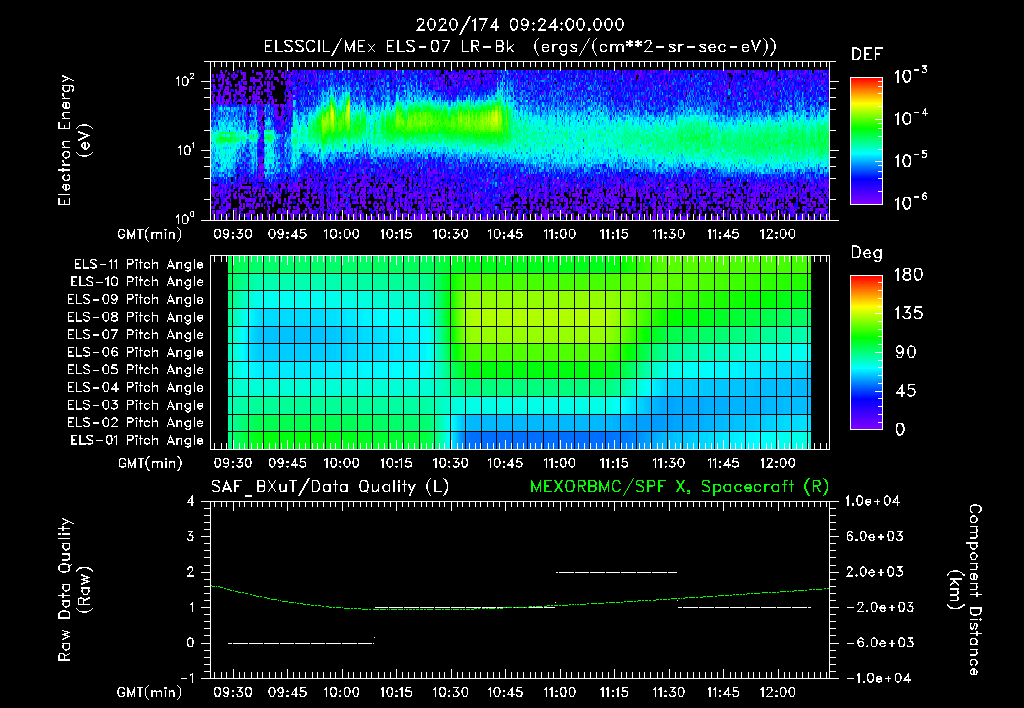
Task: Click the Component Distance (km) axis label
Action: coord(965,590)
